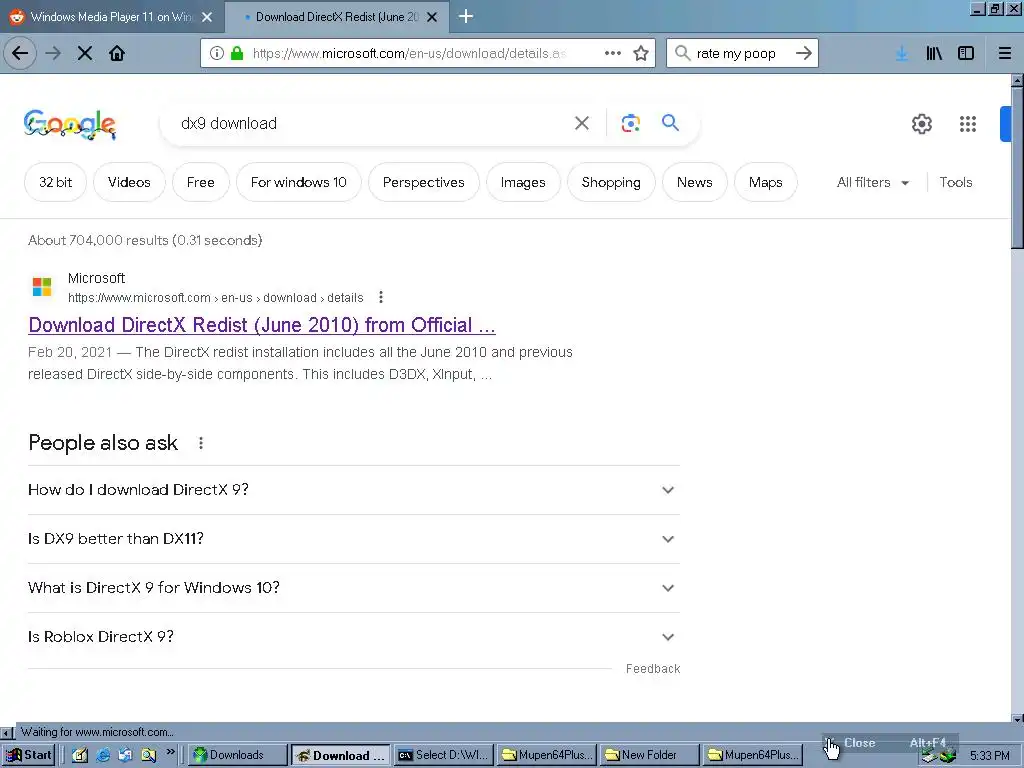This screenshot has width=1024, height=768.
Task: Switch to News results
Action: pyautogui.click(x=695, y=182)
